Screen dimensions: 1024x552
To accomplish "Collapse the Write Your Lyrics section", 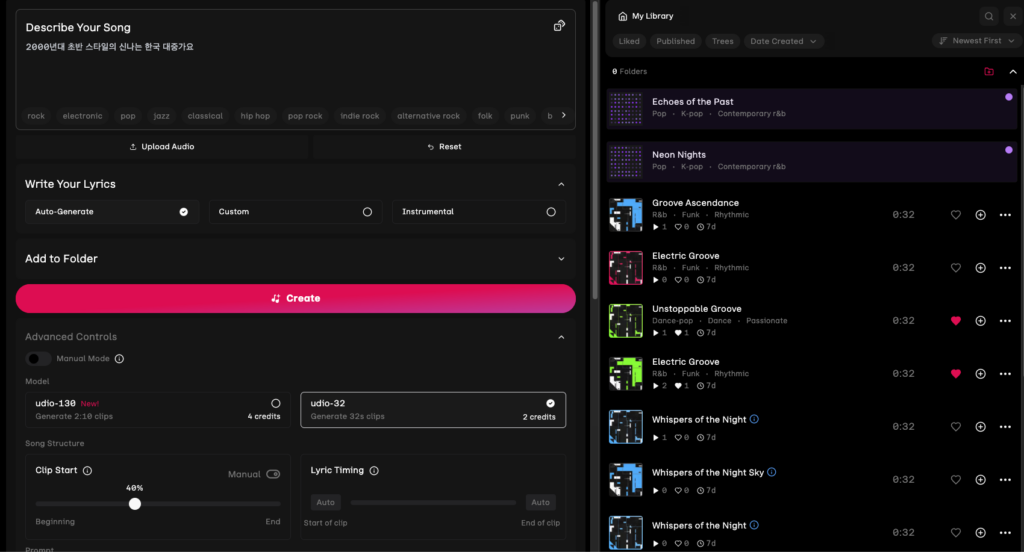I will point(561,184).
